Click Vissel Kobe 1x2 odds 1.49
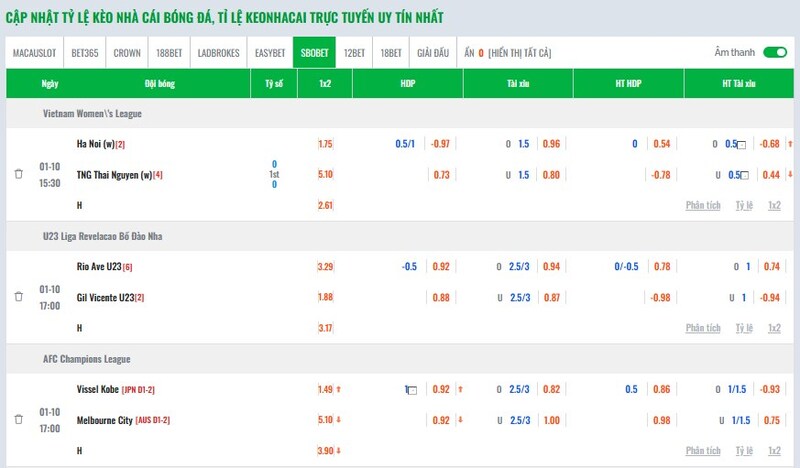 (325, 390)
